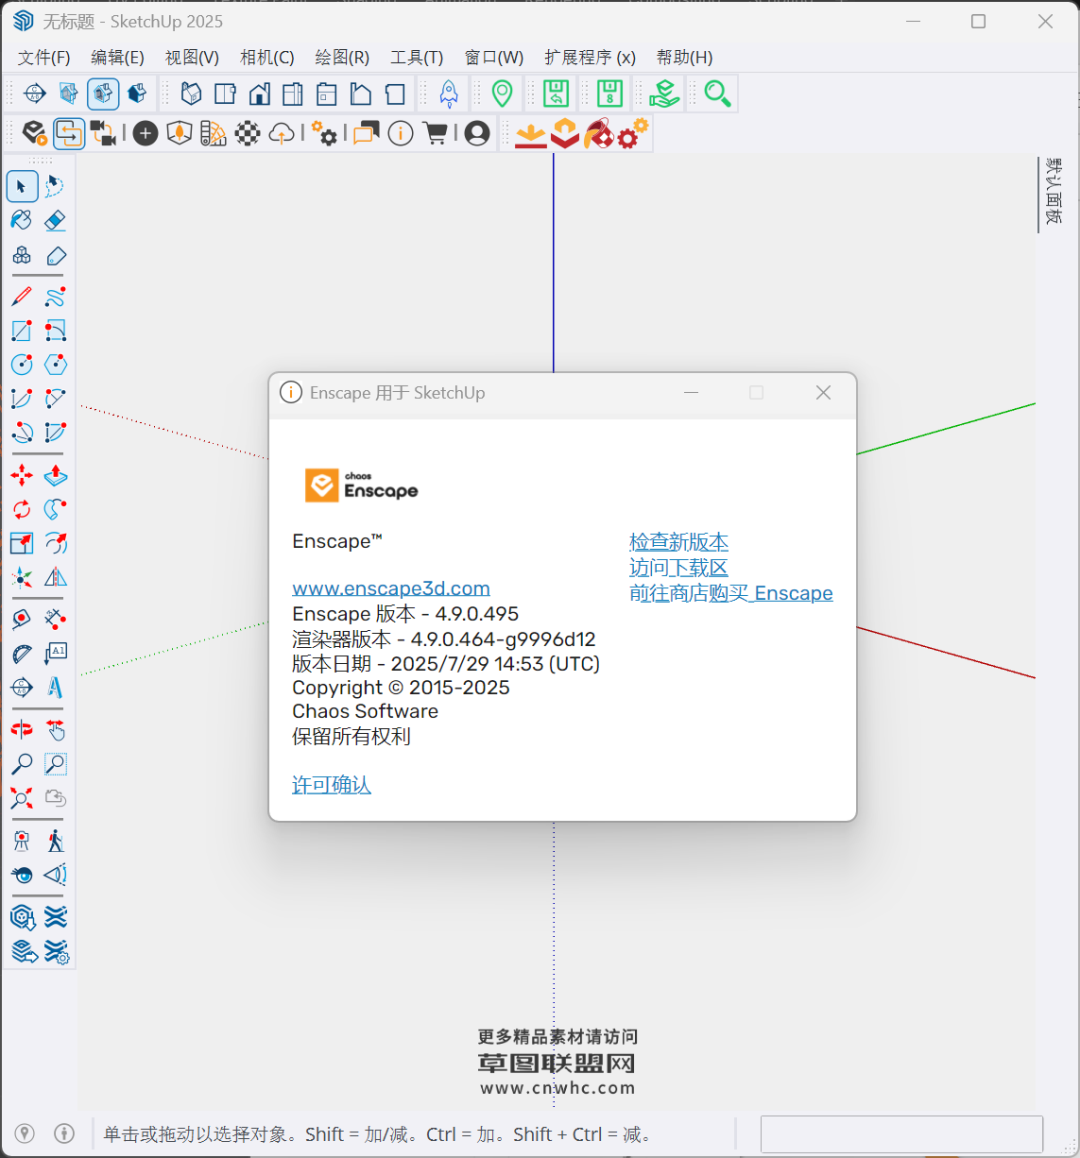Viewport: 1080px width, 1158px height.
Task: Select the Lasso select tool
Action: click(x=55, y=186)
